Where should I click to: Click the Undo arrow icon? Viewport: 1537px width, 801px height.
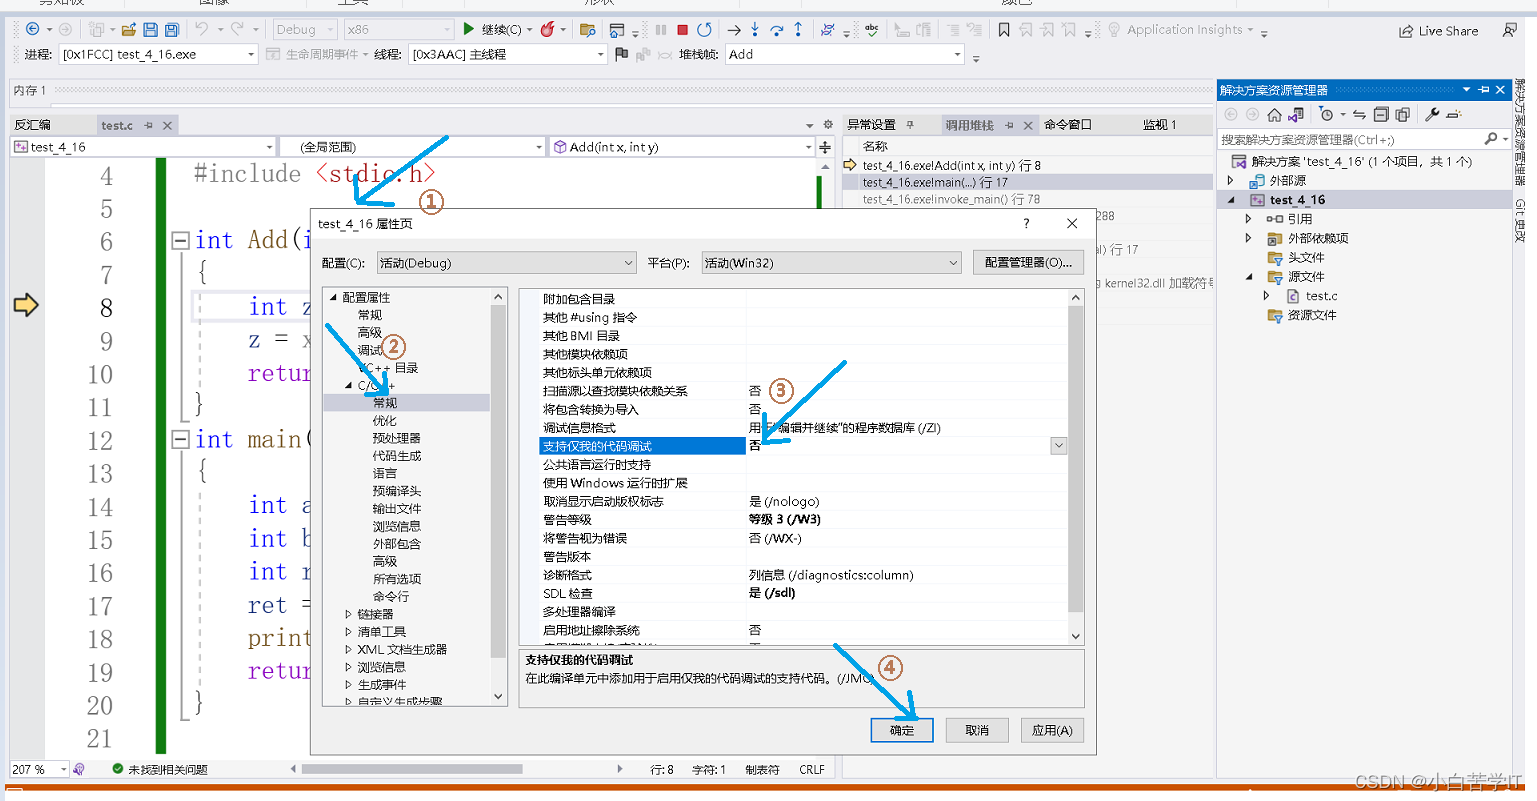201,30
